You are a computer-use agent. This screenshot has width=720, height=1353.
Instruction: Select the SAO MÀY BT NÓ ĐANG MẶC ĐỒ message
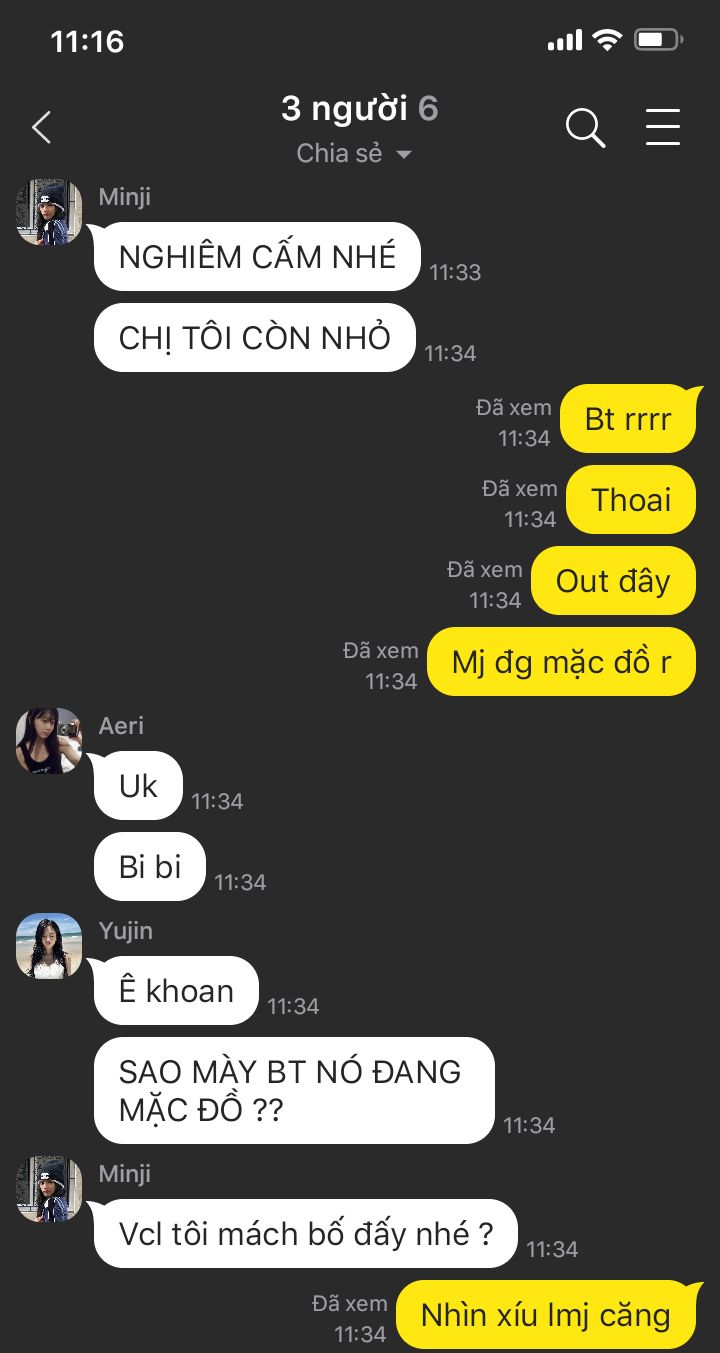pyautogui.click(x=294, y=1090)
